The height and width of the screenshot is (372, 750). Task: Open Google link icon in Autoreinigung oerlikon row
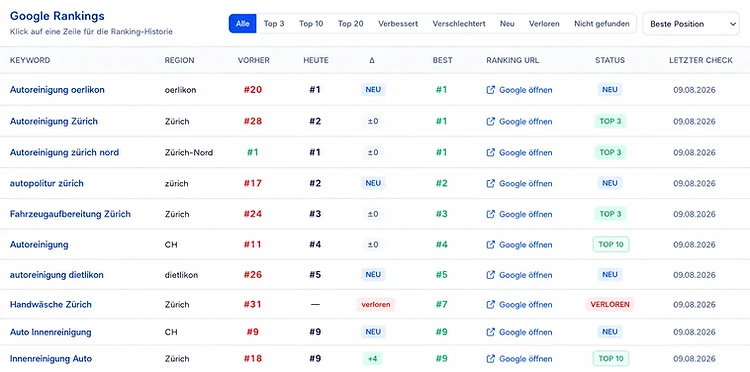[490, 90]
